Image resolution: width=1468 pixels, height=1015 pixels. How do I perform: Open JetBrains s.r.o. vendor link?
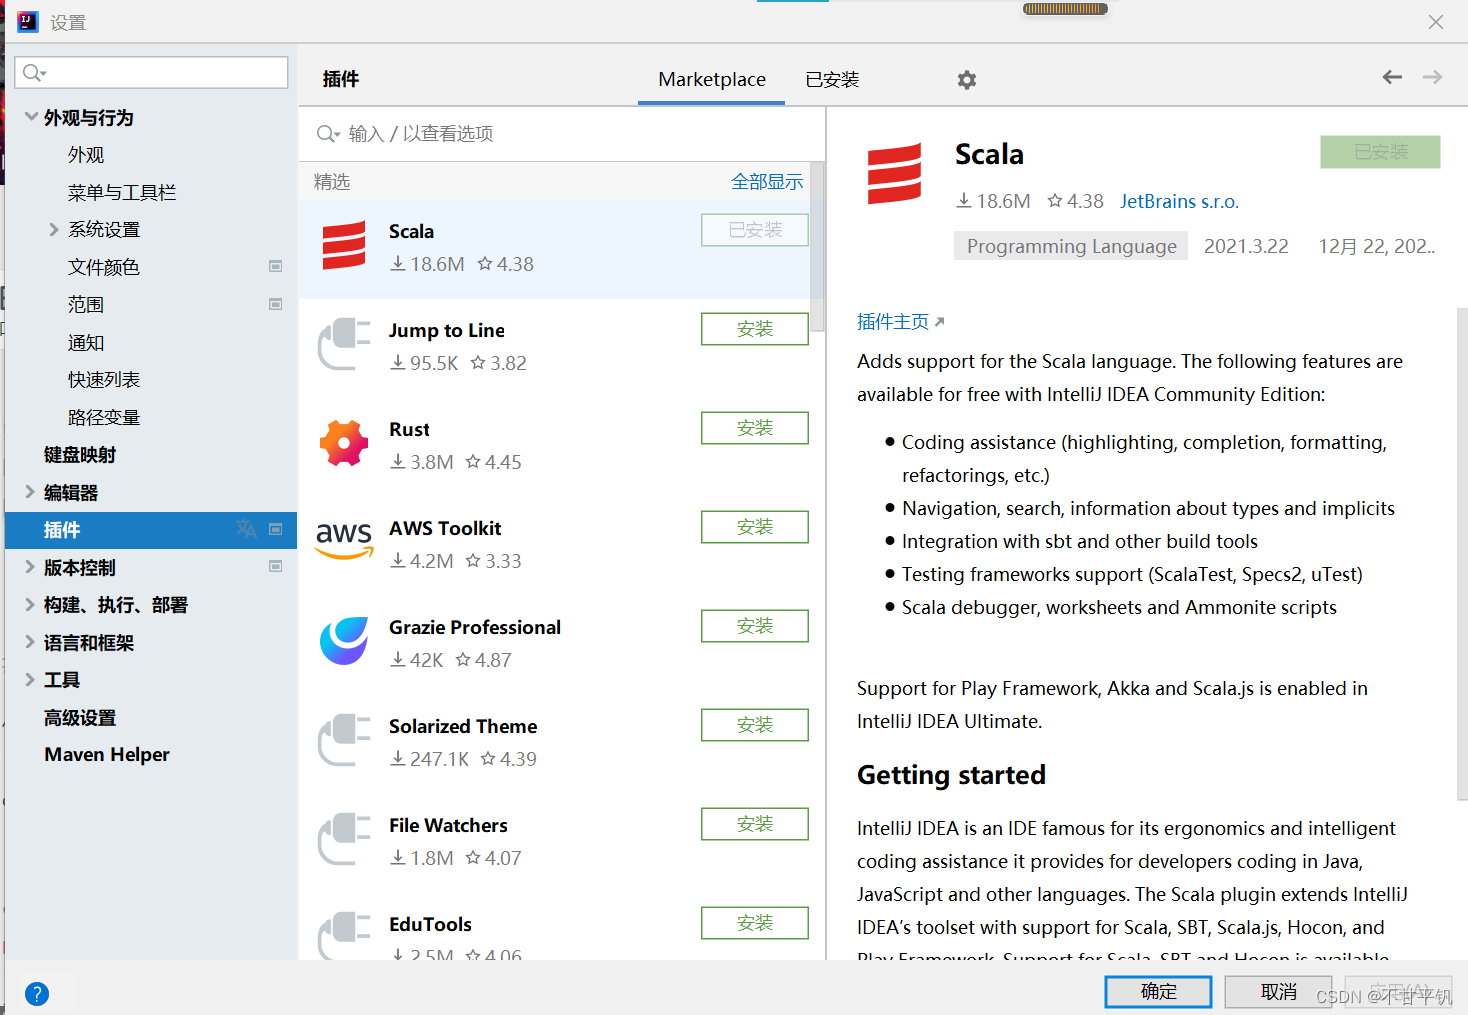pyautogui.click(x=1179, y=201)
